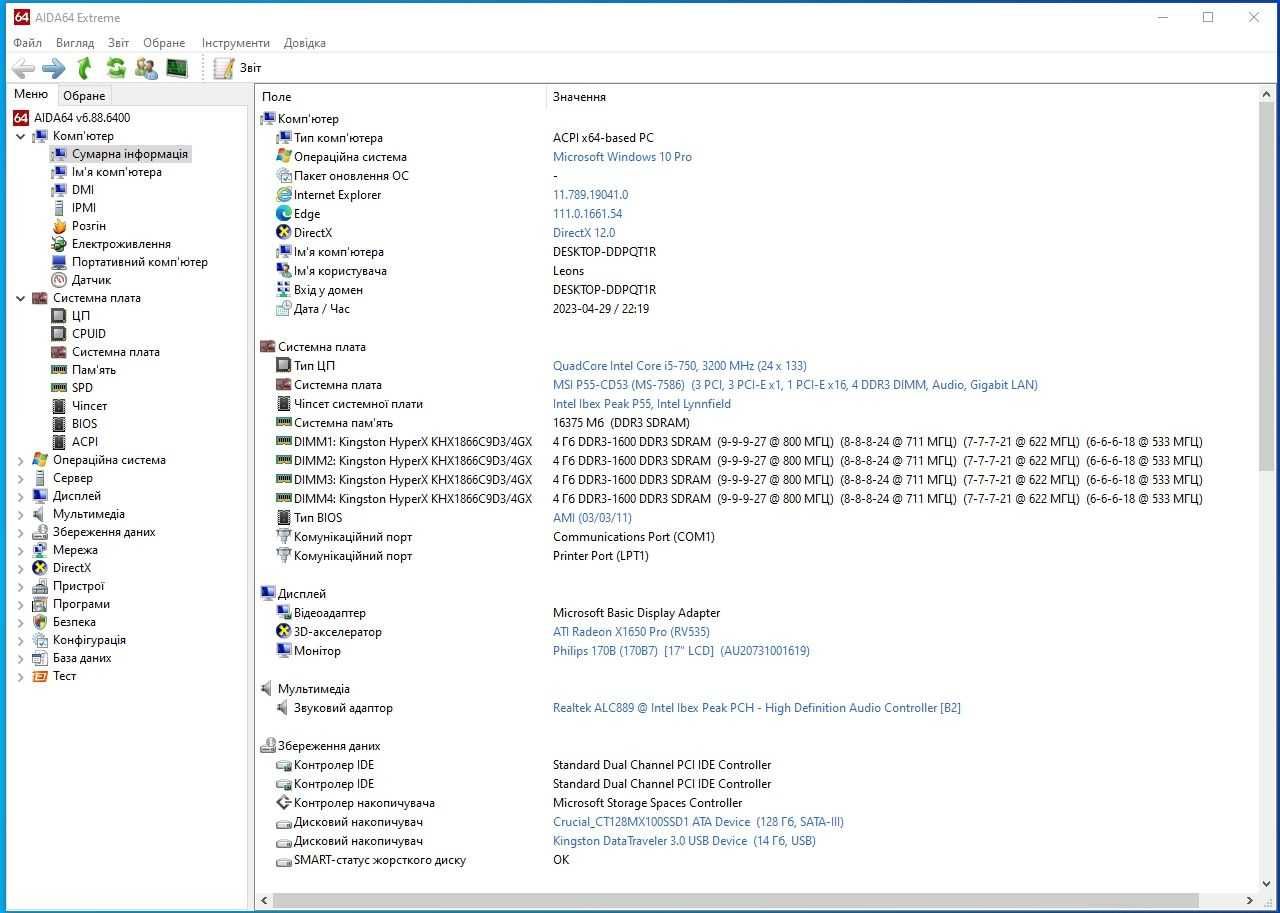Screen dimensions: 1280x913
Task: Open the Philips 170B monitor link
Action: tap(681, 651)
